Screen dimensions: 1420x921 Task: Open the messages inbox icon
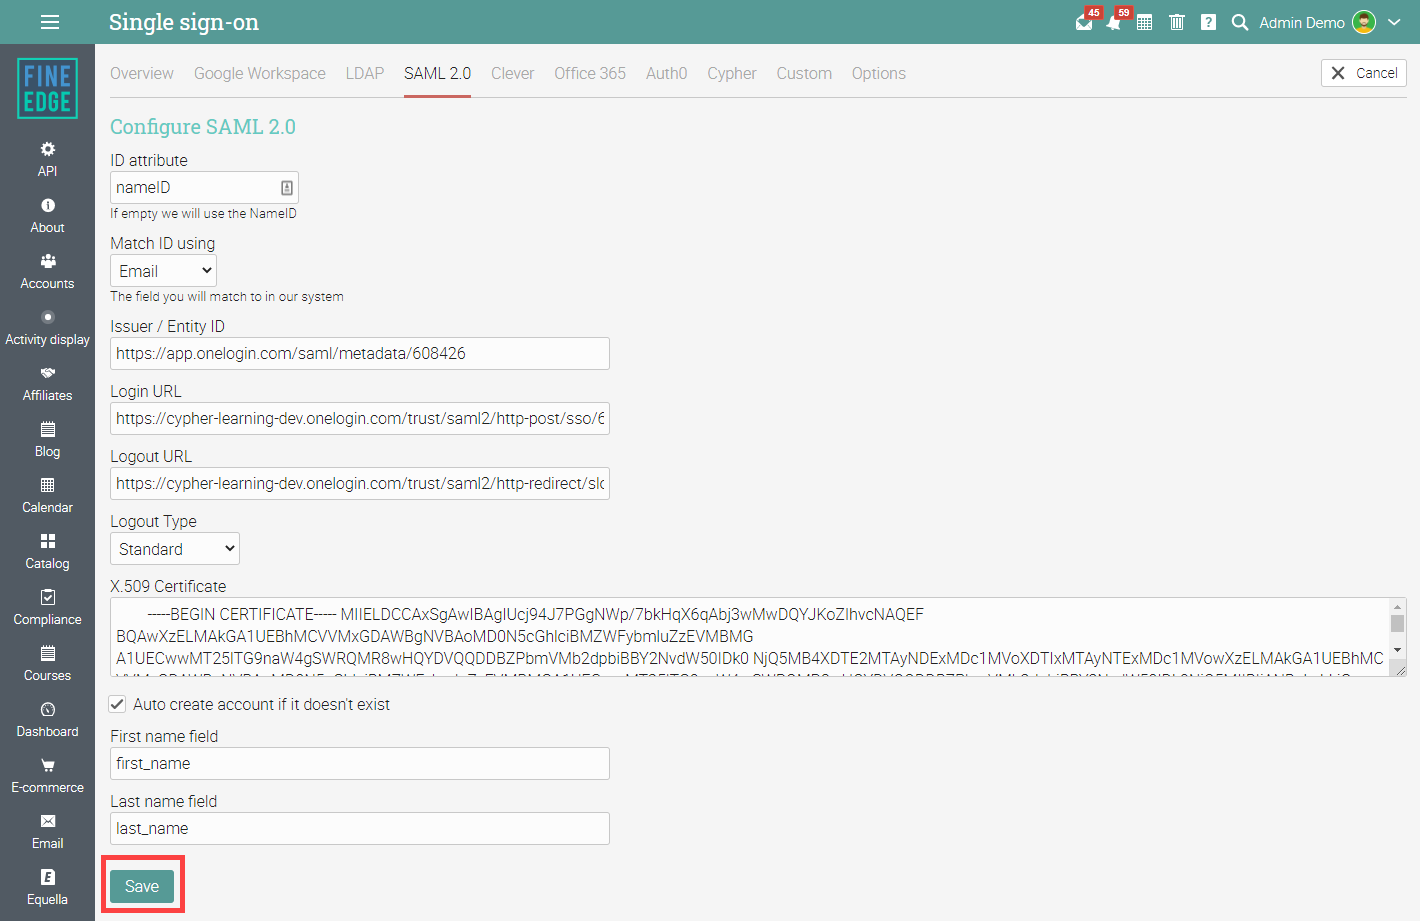[1084, 23]
